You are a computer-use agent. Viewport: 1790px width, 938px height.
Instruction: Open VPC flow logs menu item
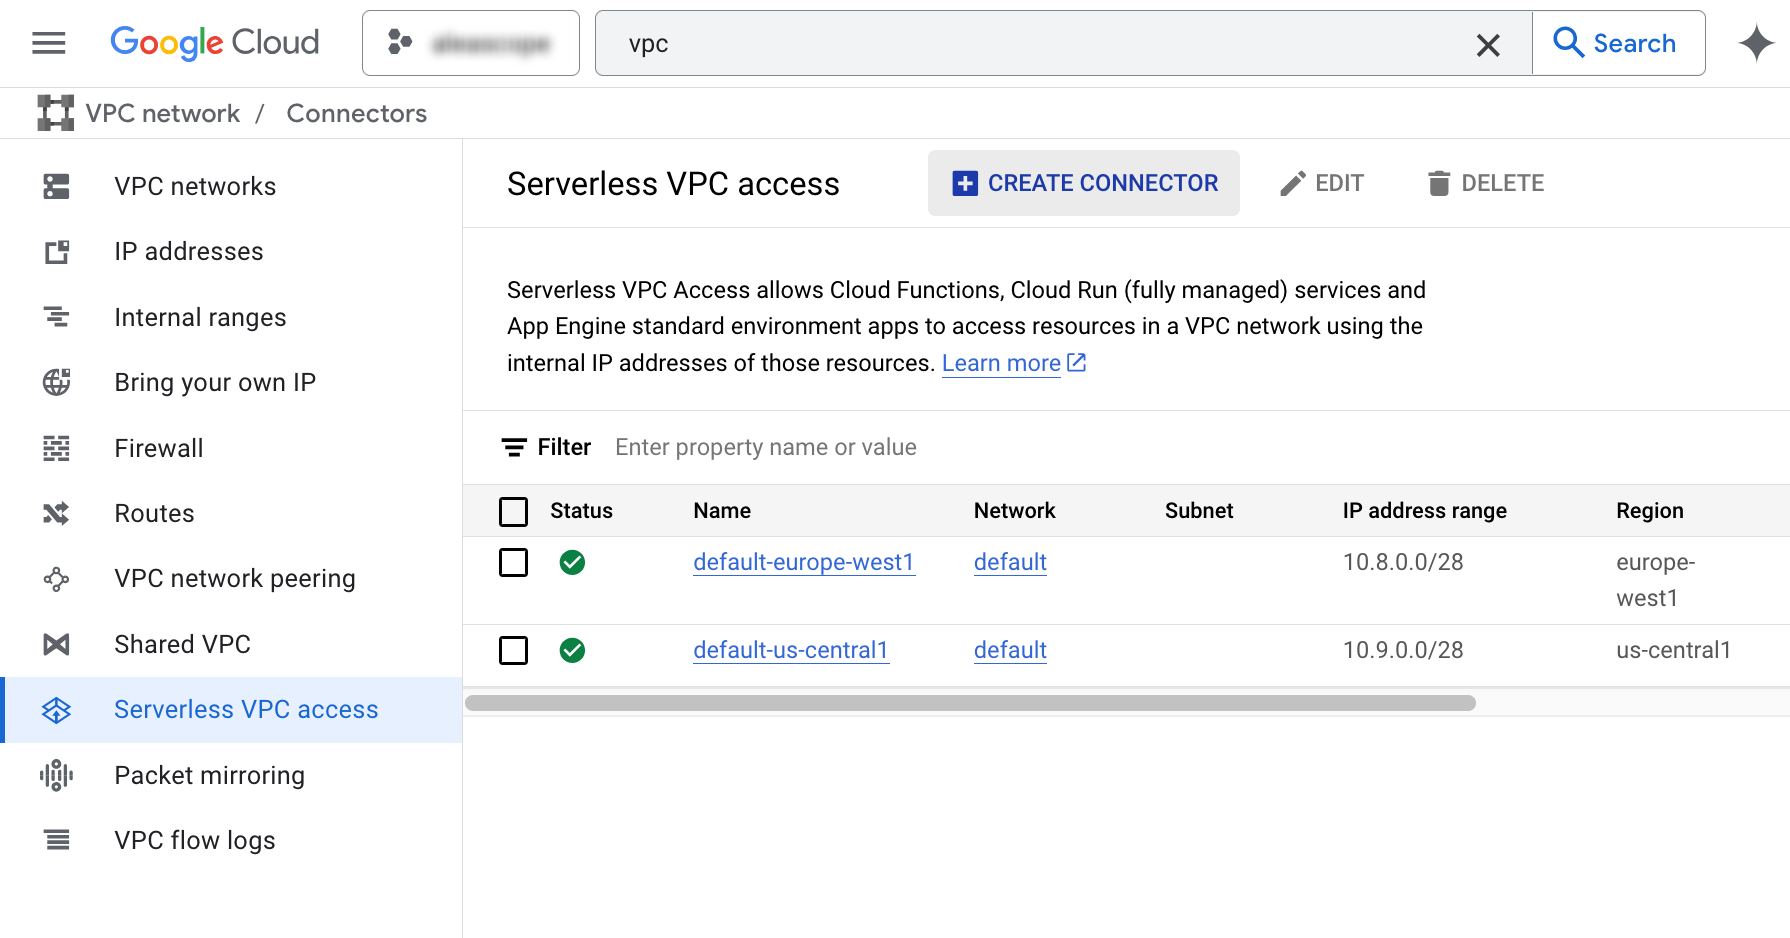coord(195,840)
